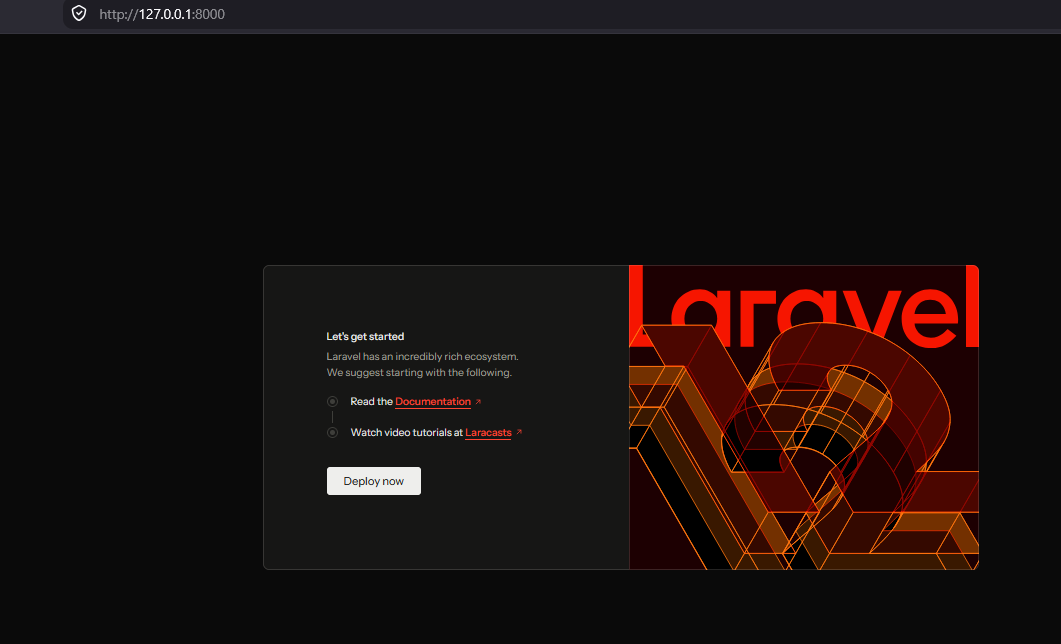Click the text "Laravel has an incredibly rich ecosystem."

click(422, 356)
